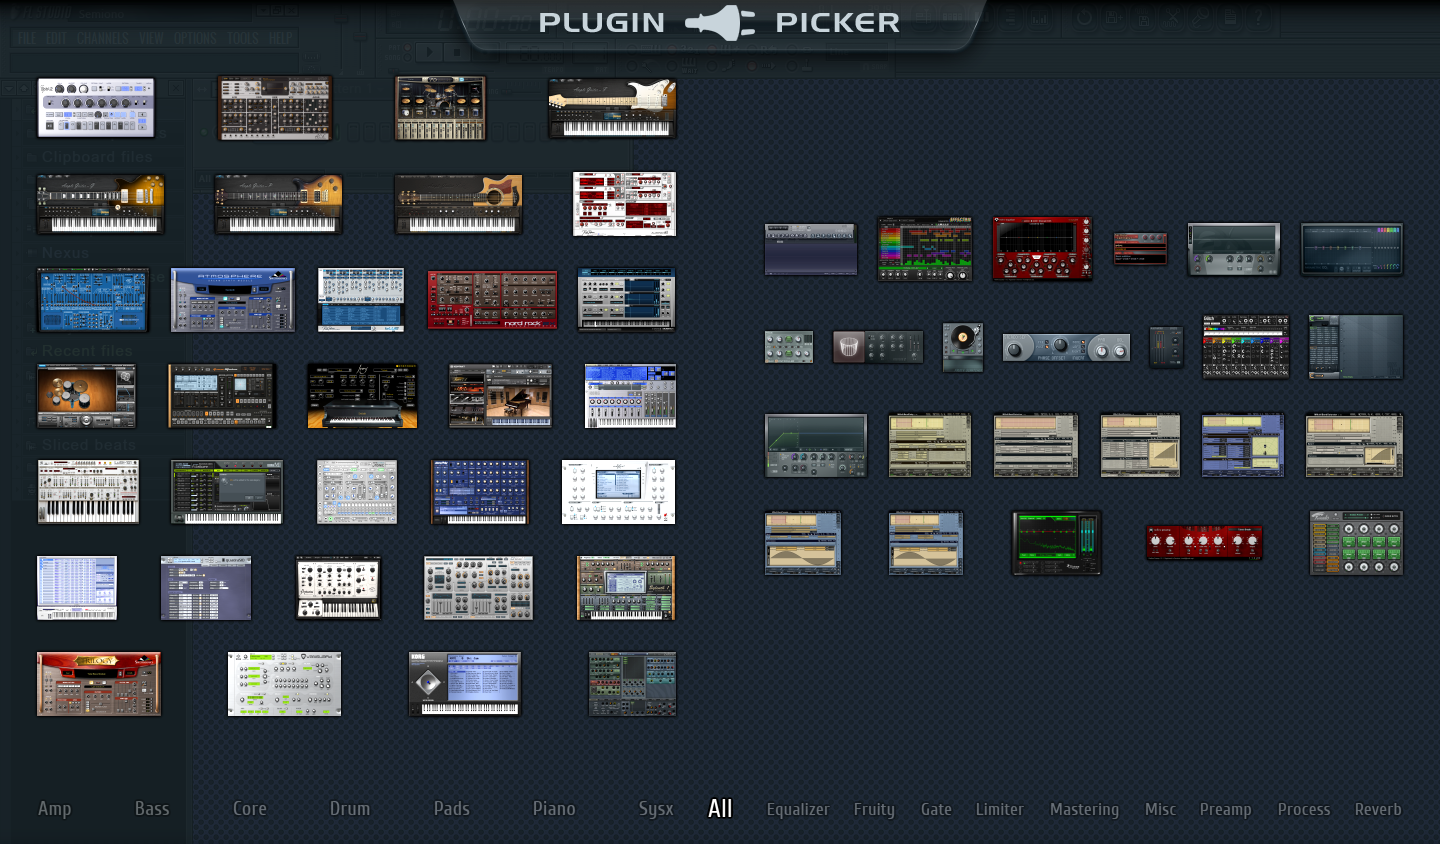Image resolution: width=1440 pixels, height=844 pixels.
Task: Open the Mastering effects category
Action: [1084, 810]
